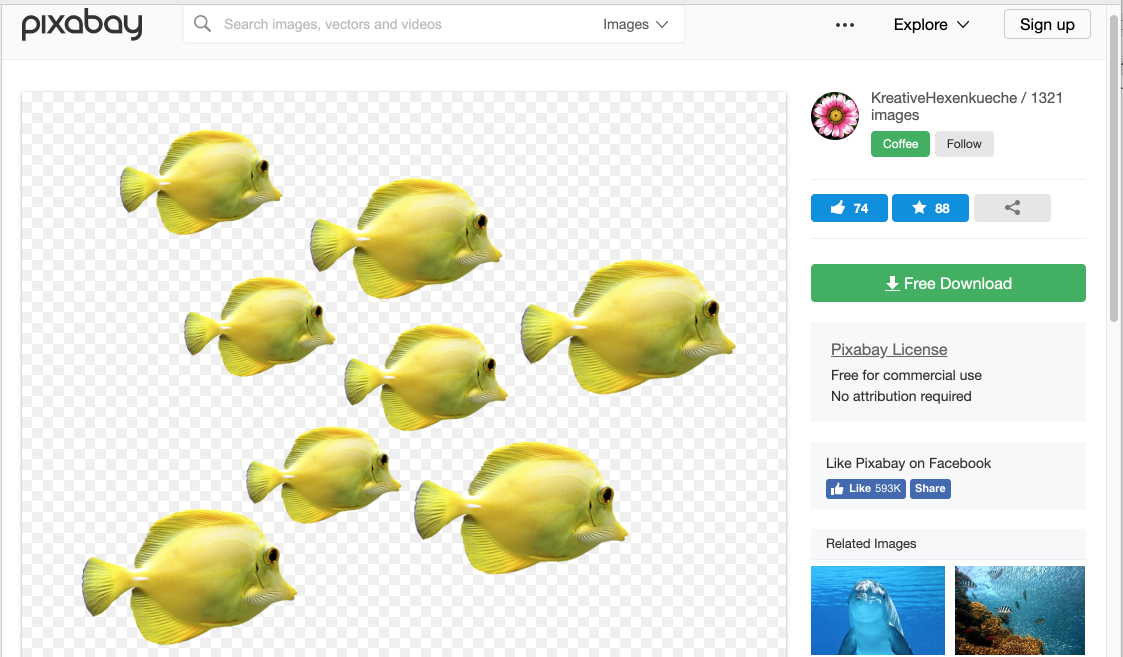
Task: Favorite the image with star button
Action: [930, 208]
